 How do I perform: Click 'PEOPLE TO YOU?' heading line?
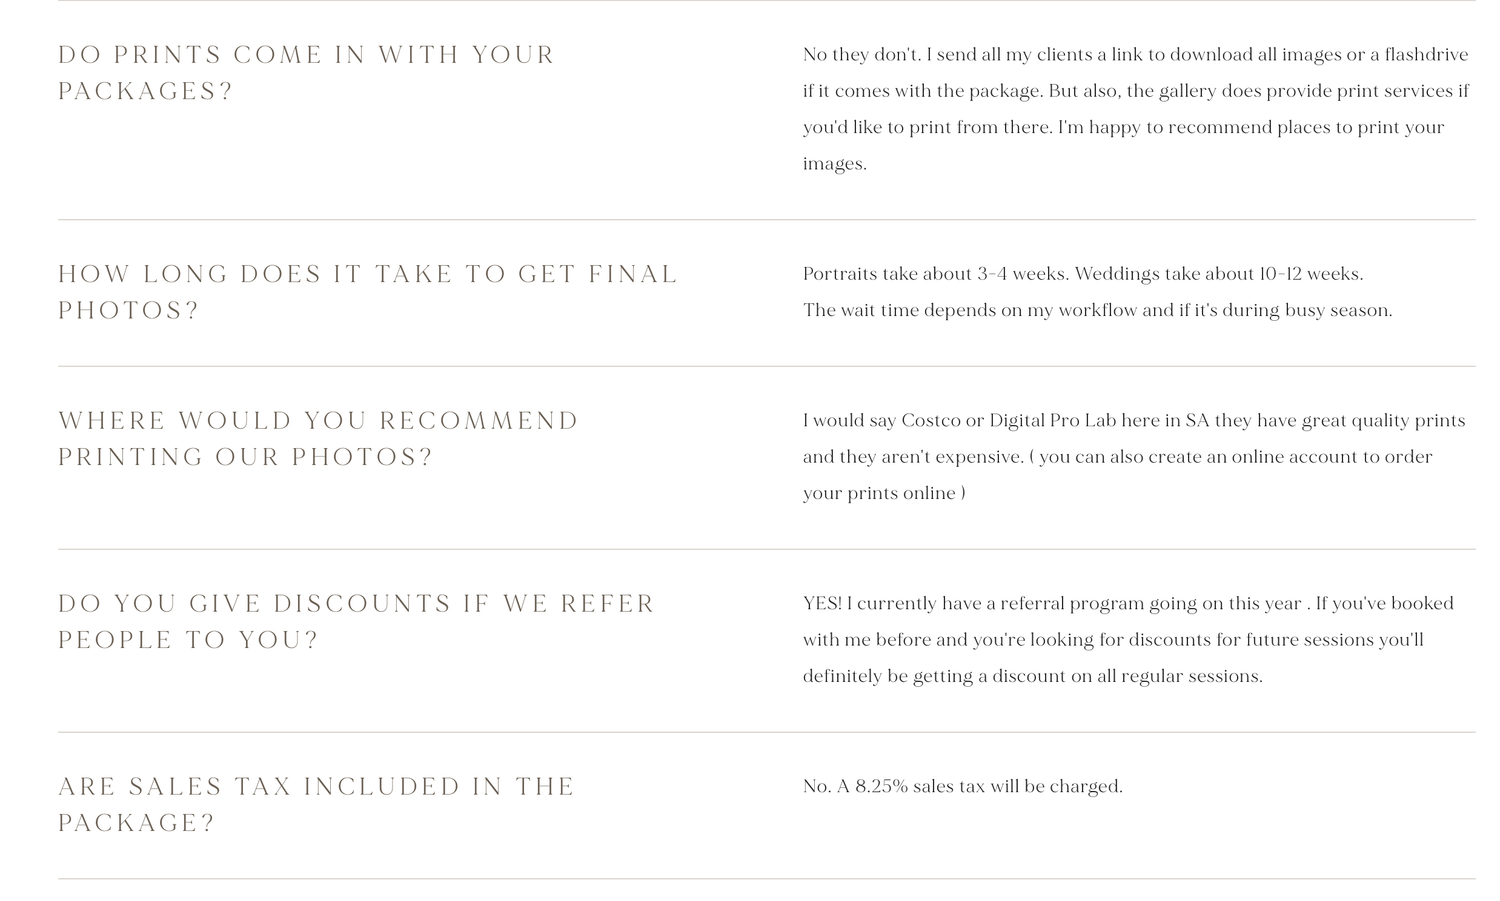(x=188, y=640)
